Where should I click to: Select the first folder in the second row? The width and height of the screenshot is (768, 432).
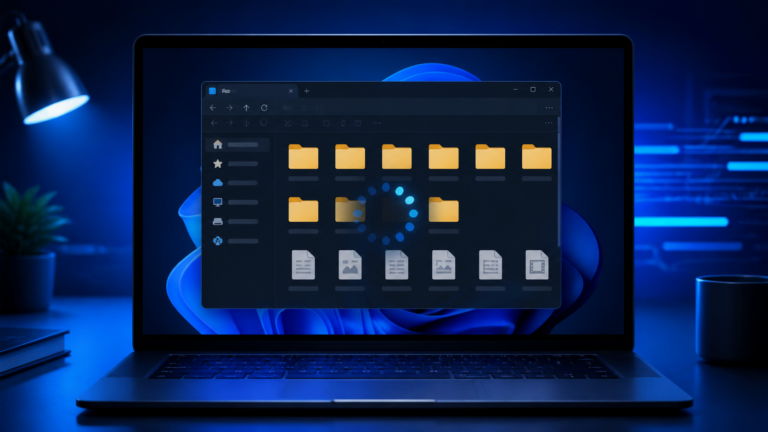[303, 210]
